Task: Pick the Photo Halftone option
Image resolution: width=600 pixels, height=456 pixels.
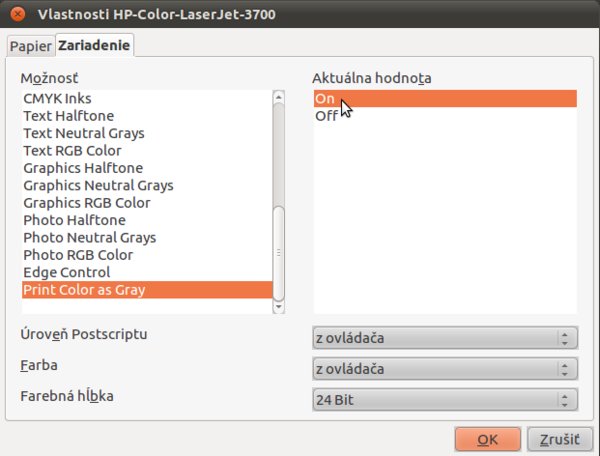Action: tap(147, 220)
